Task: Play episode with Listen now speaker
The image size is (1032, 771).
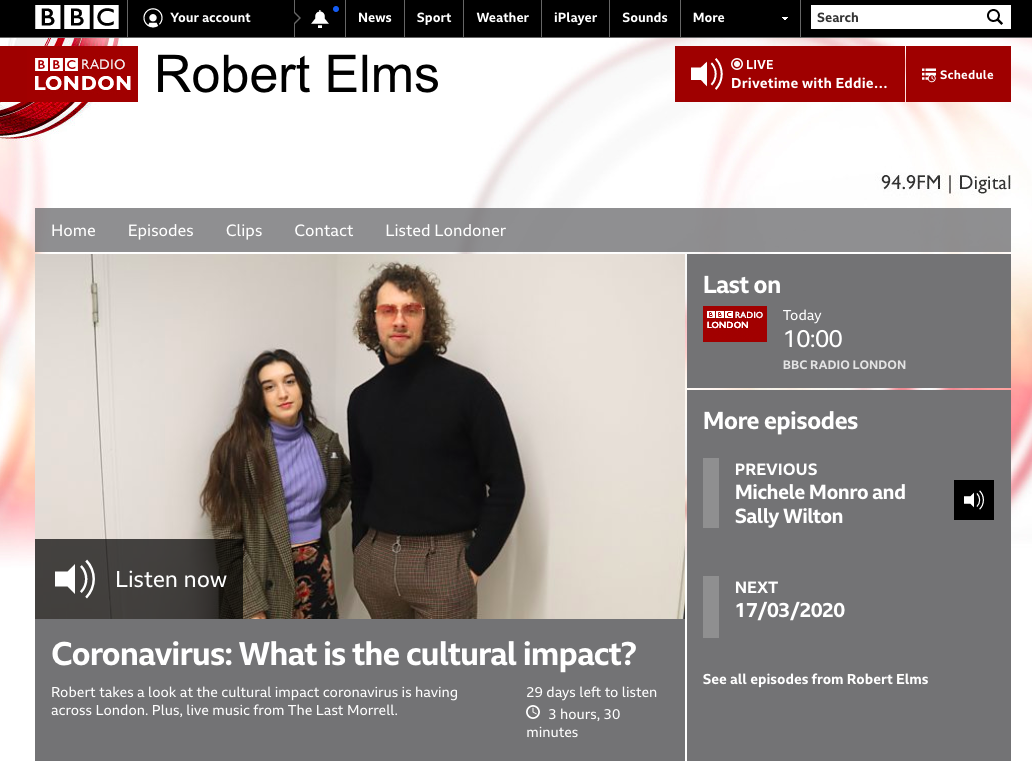Action: 75,579
